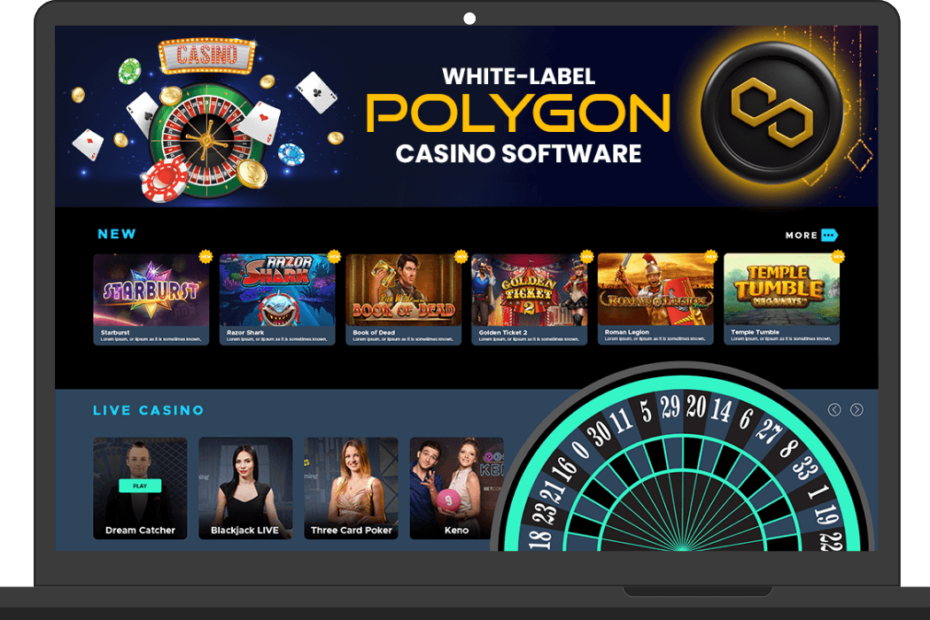Open the Starburst game thumbnail
The height and width of the screenshot is (620, 930).
[151, 299]
